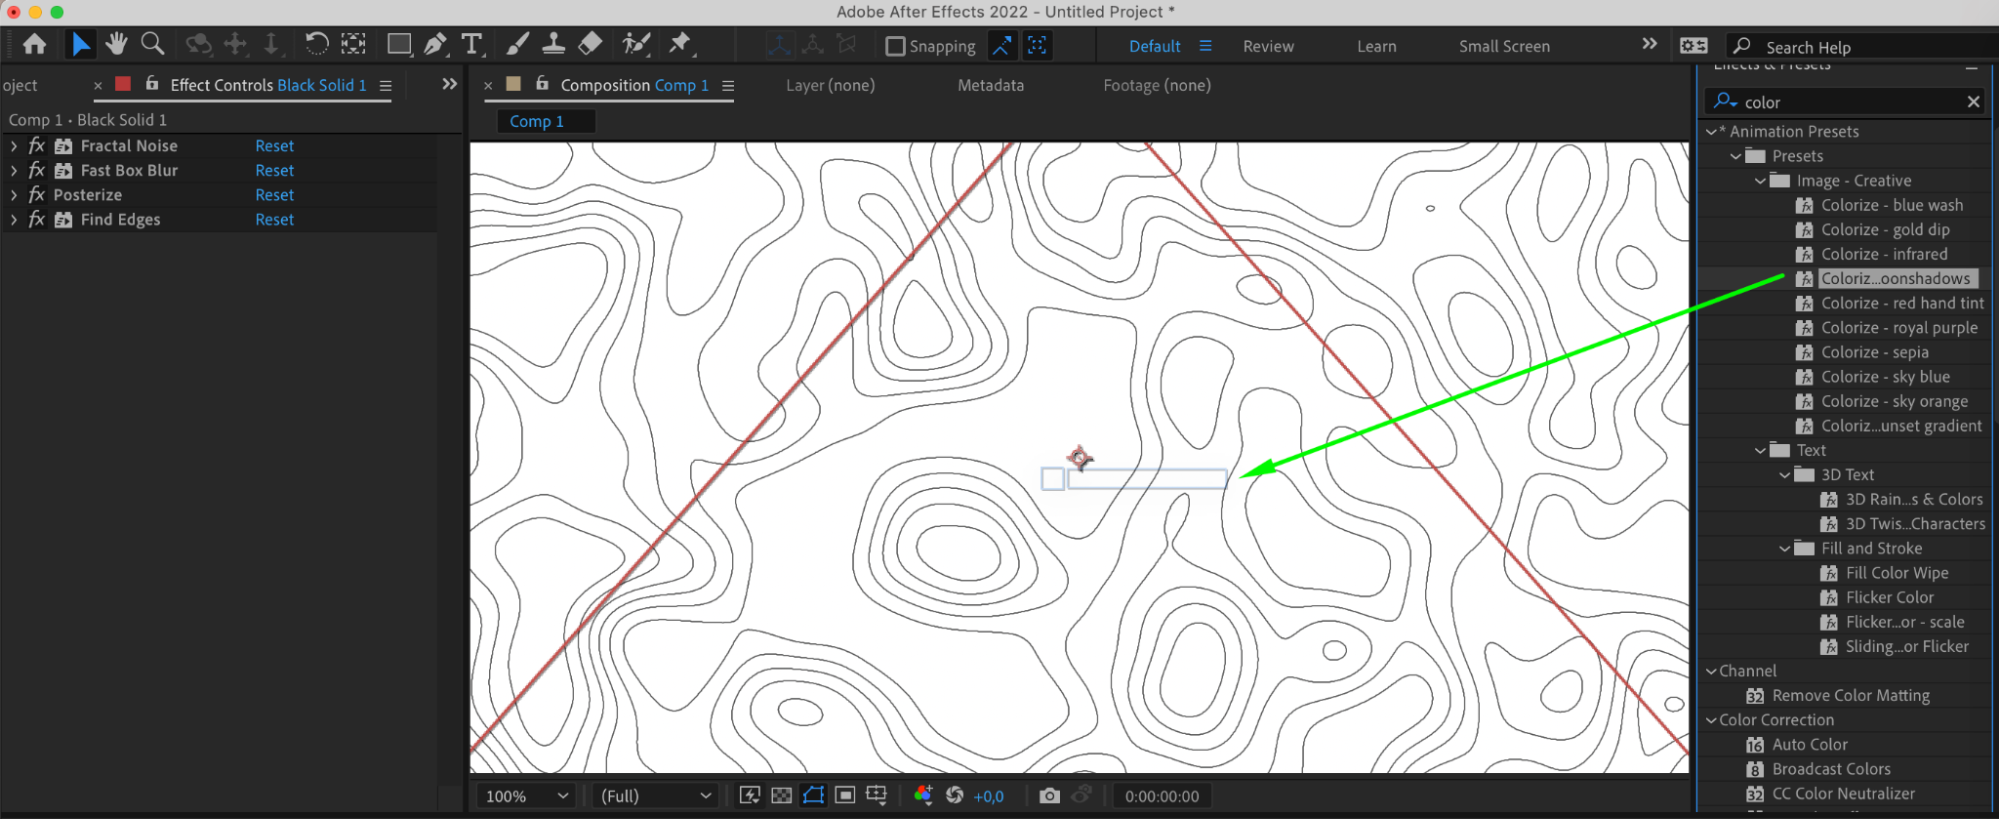Click the World Axis Mode icon
The width and height of the screenshot is (1999, 819).
813,45
